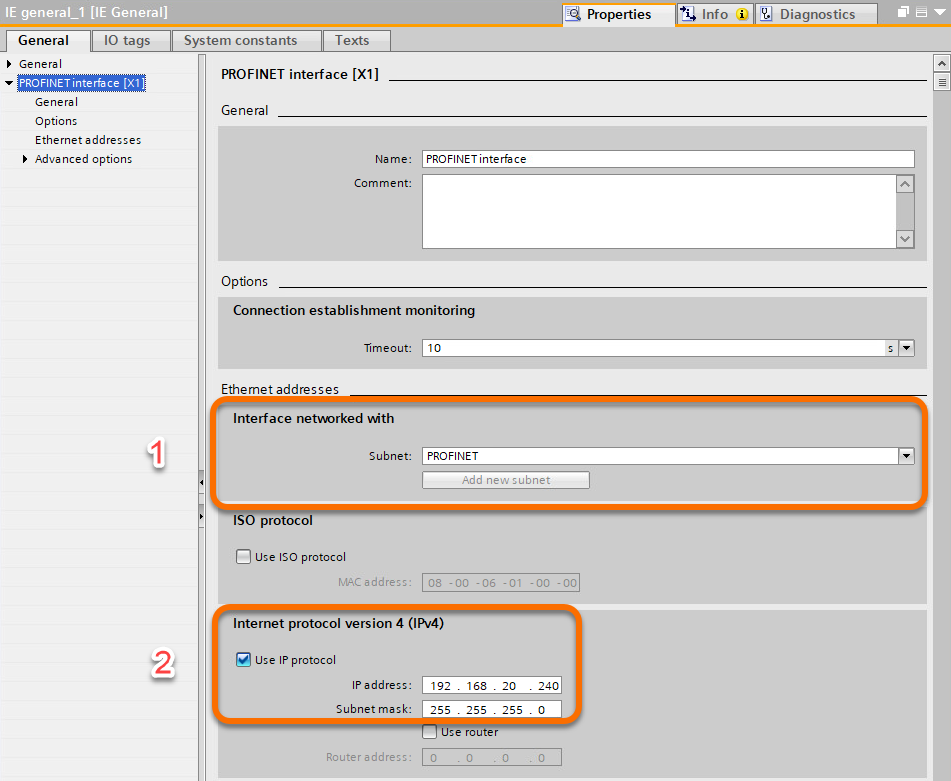This screenshot has width=951, height=781.
Task: Open the Properties tab
Action: pos(619,14)
